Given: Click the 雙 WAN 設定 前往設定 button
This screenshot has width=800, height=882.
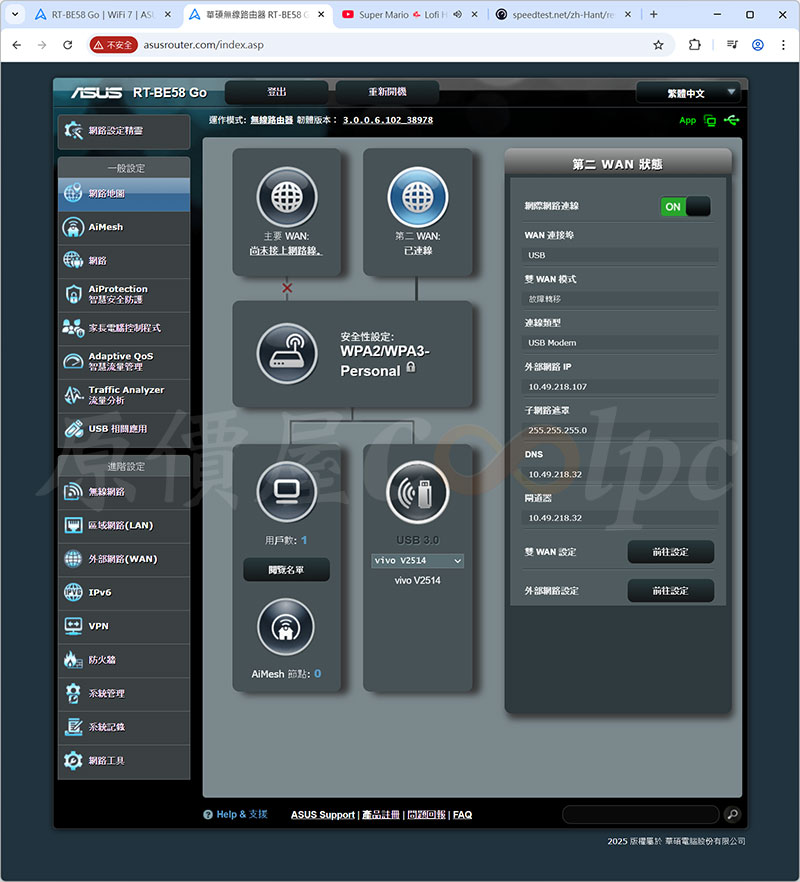Looking at the screenshot, I should 670,552.
